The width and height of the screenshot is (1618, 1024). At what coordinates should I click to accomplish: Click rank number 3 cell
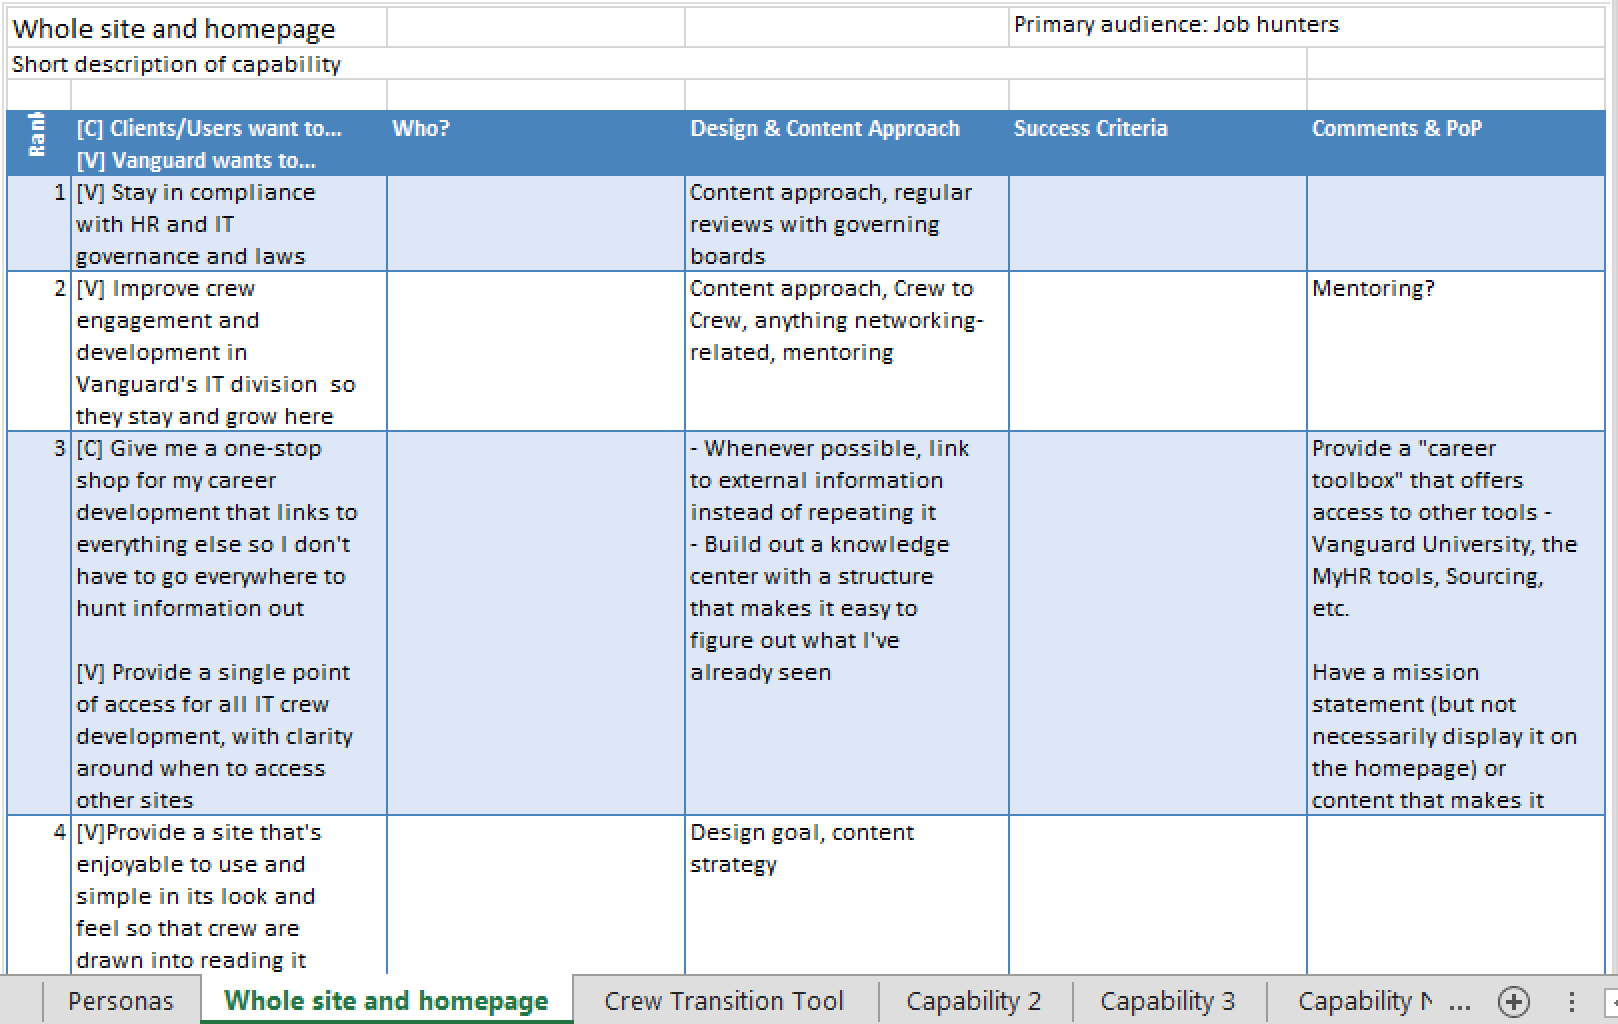[x=39, y=624]
